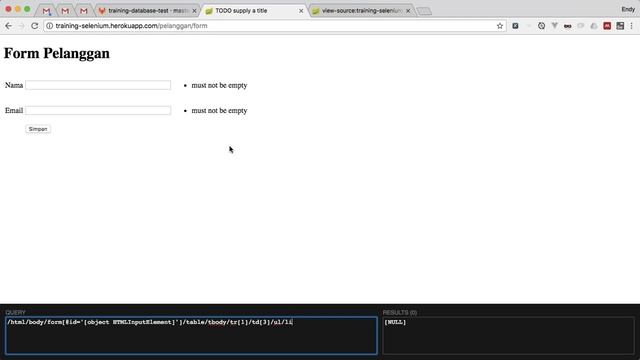Click the red extension icon in toolbar

click(607, 26)
